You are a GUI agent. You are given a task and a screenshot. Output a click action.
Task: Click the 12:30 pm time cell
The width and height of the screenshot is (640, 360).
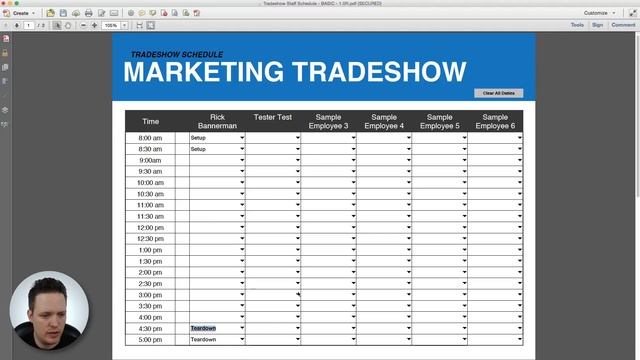click(150, 239)
